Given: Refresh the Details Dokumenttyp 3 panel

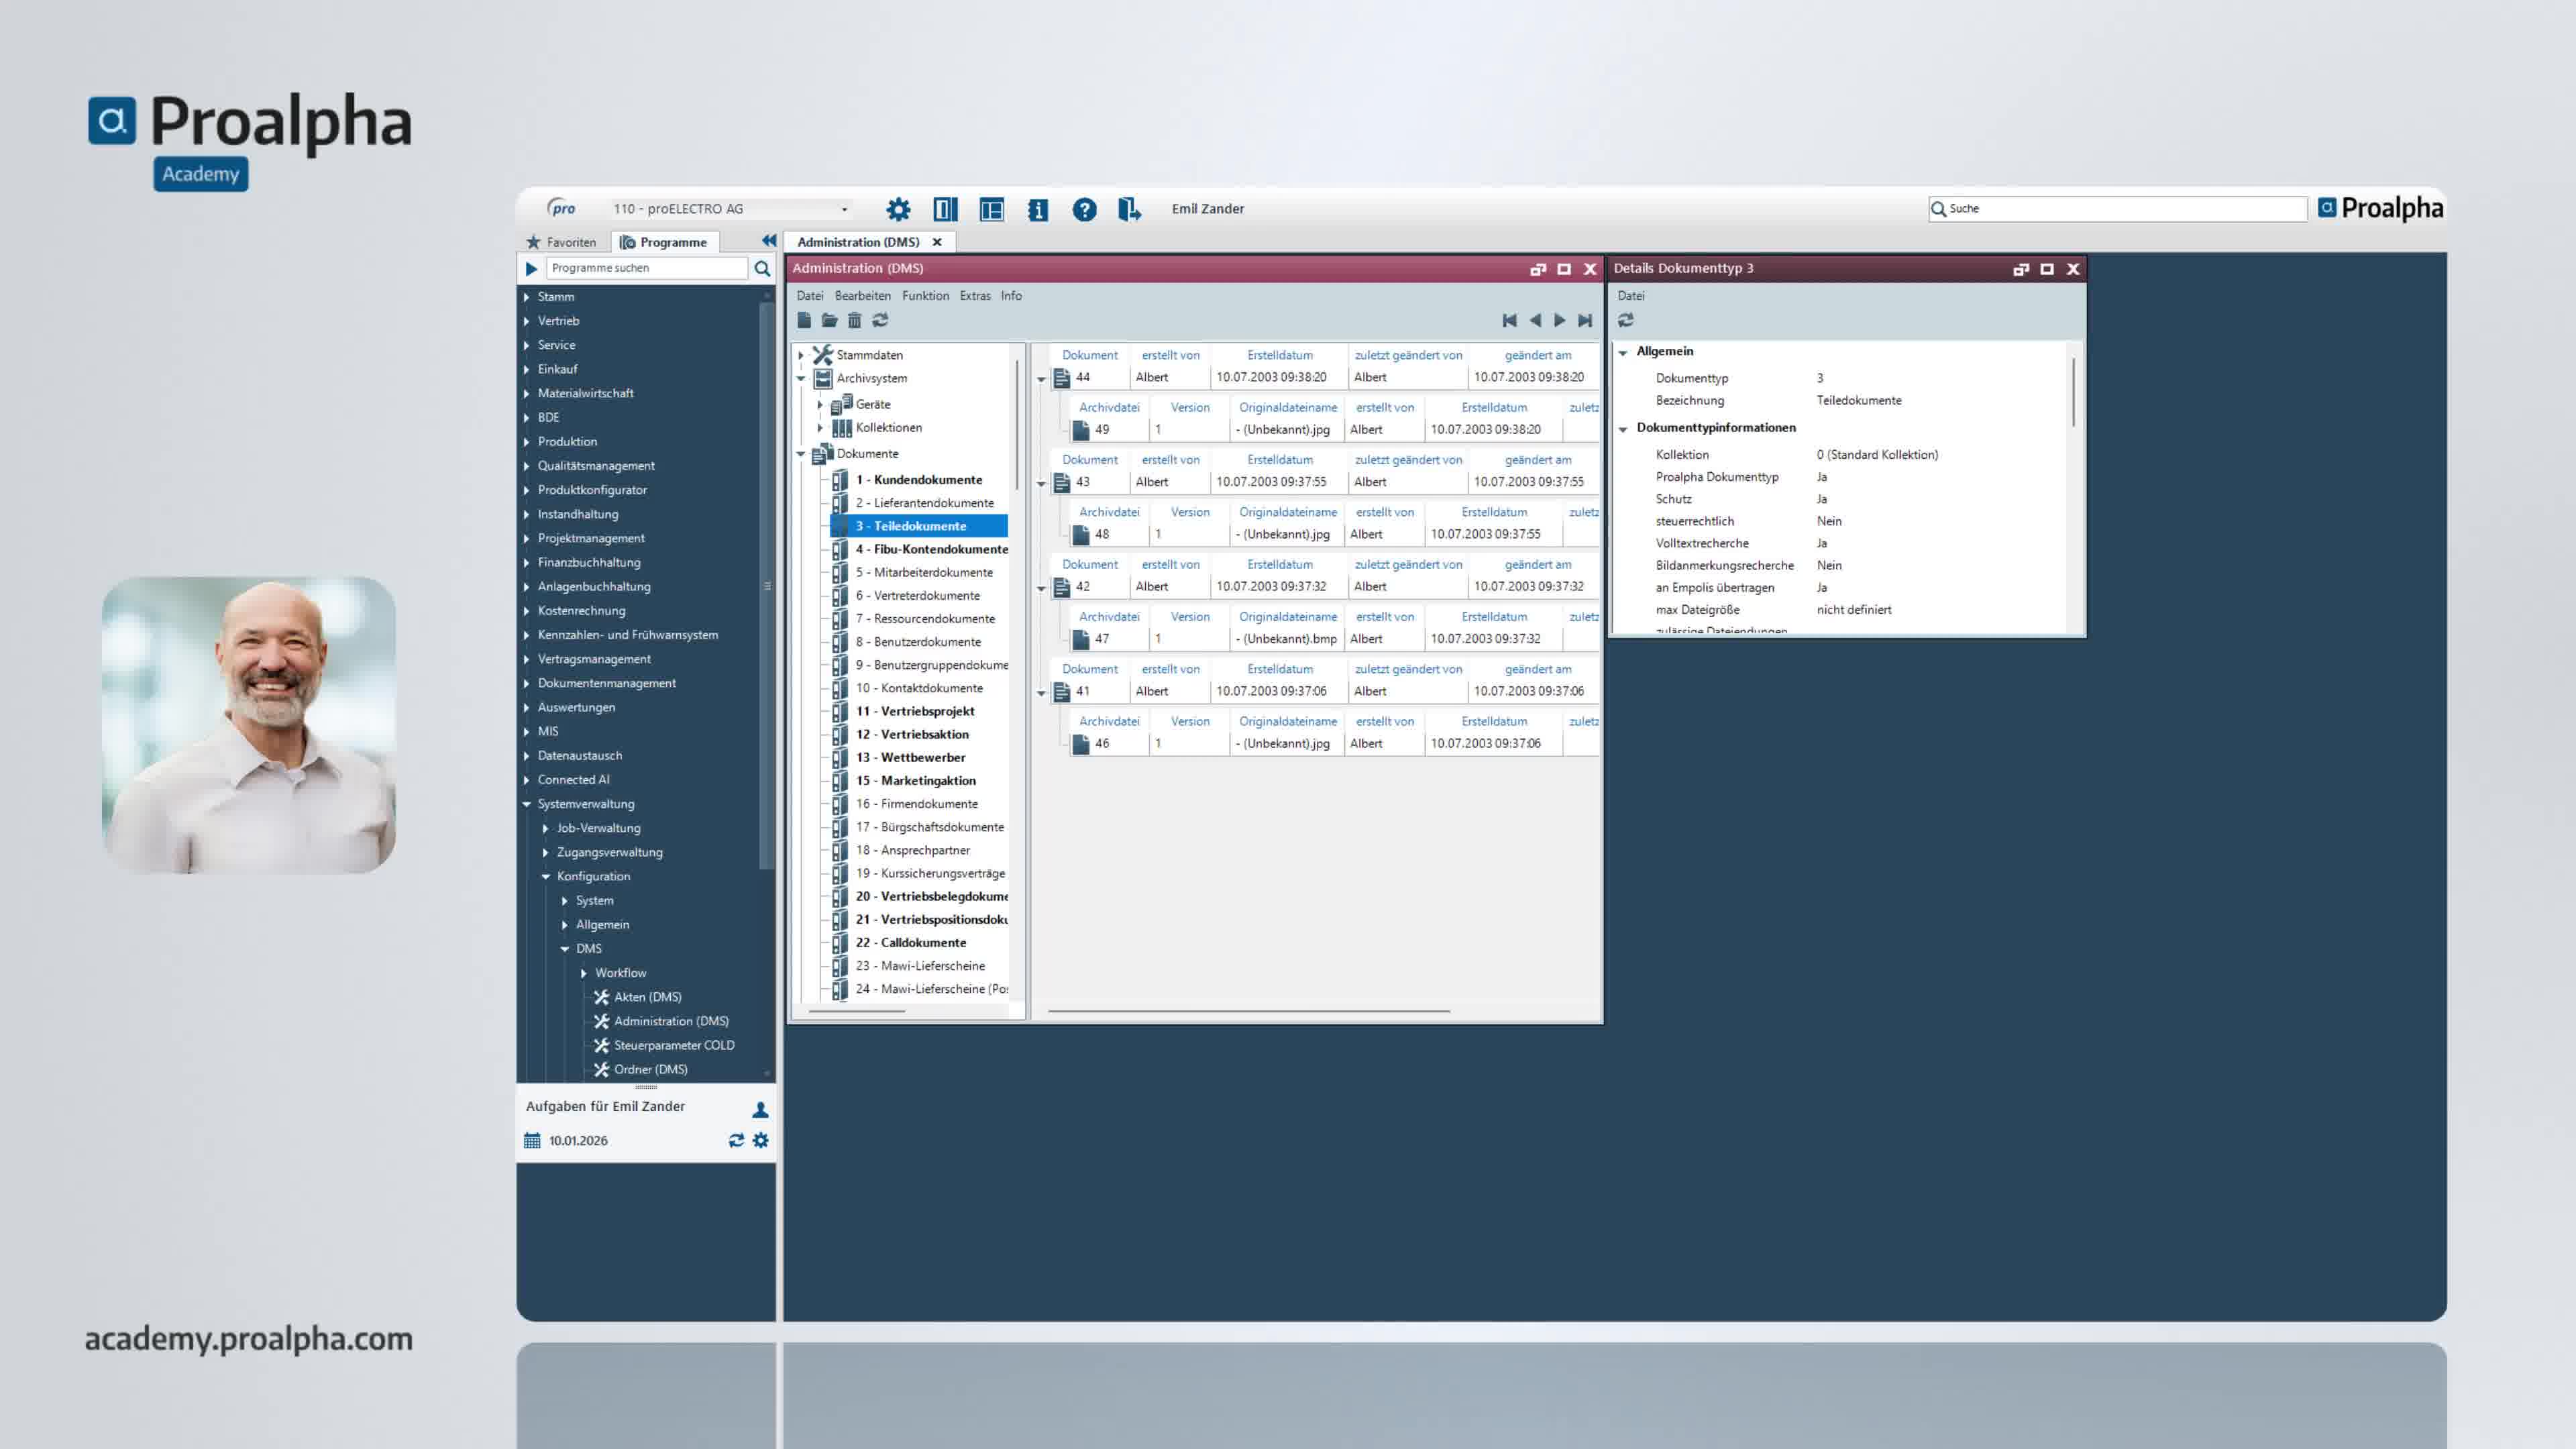Looking at the screenshot, I should (x=1626, y=320).
